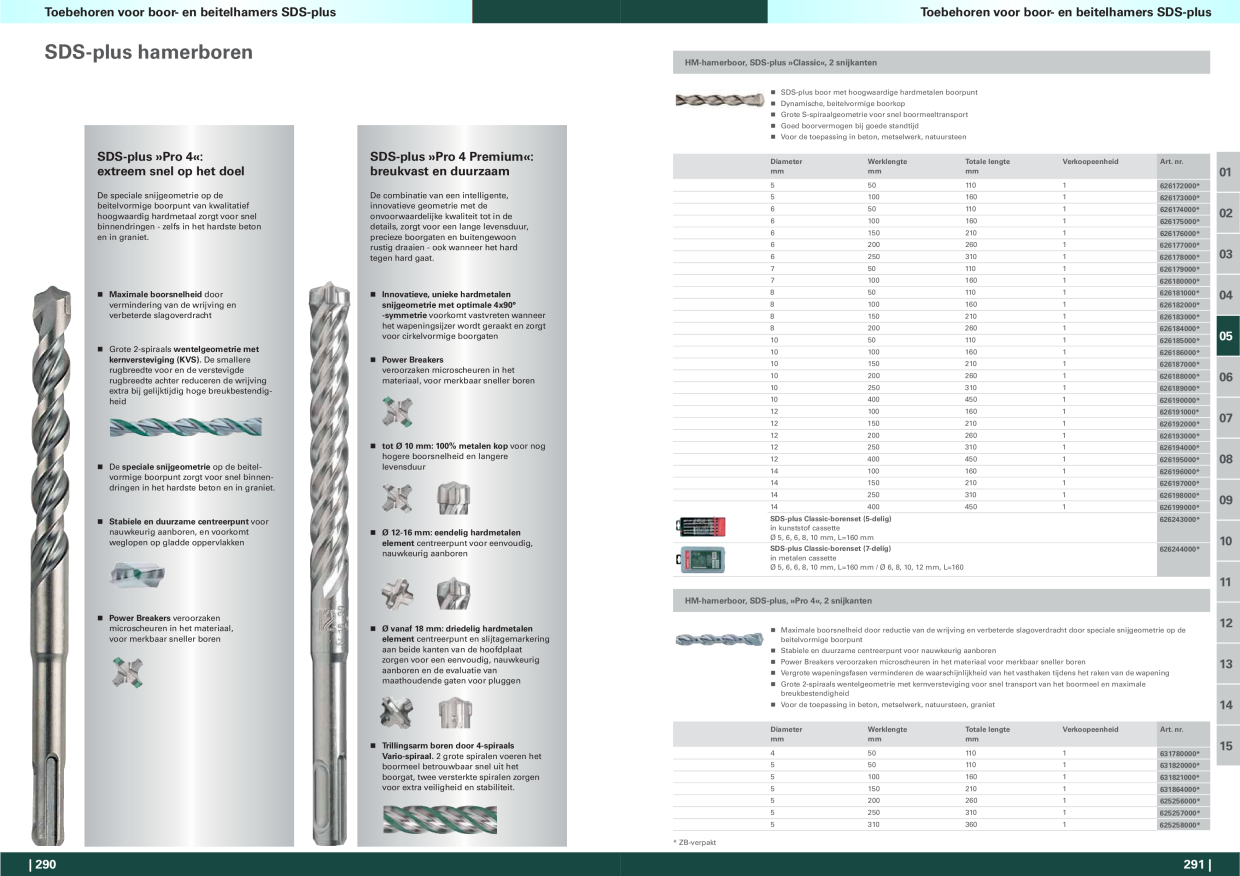Click the 'Werklengte' header in the Classic table
The image size is (1240, 876).
[x=887, y=161]
